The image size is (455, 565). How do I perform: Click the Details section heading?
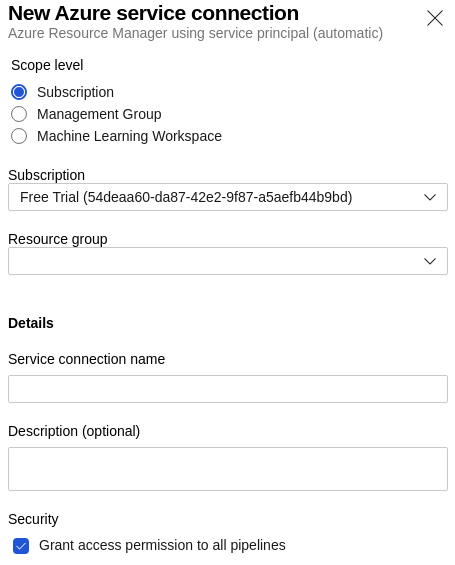click(x=31, y=323)
